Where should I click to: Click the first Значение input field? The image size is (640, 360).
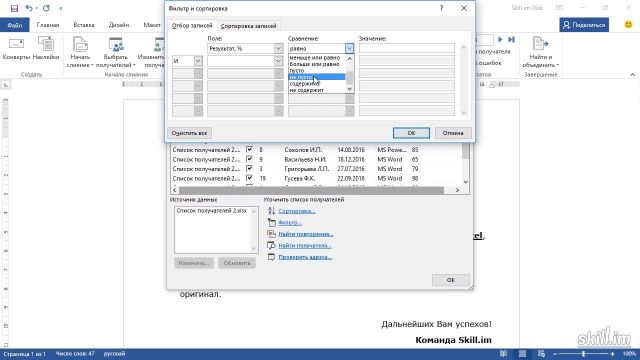[x=407, y=48]
